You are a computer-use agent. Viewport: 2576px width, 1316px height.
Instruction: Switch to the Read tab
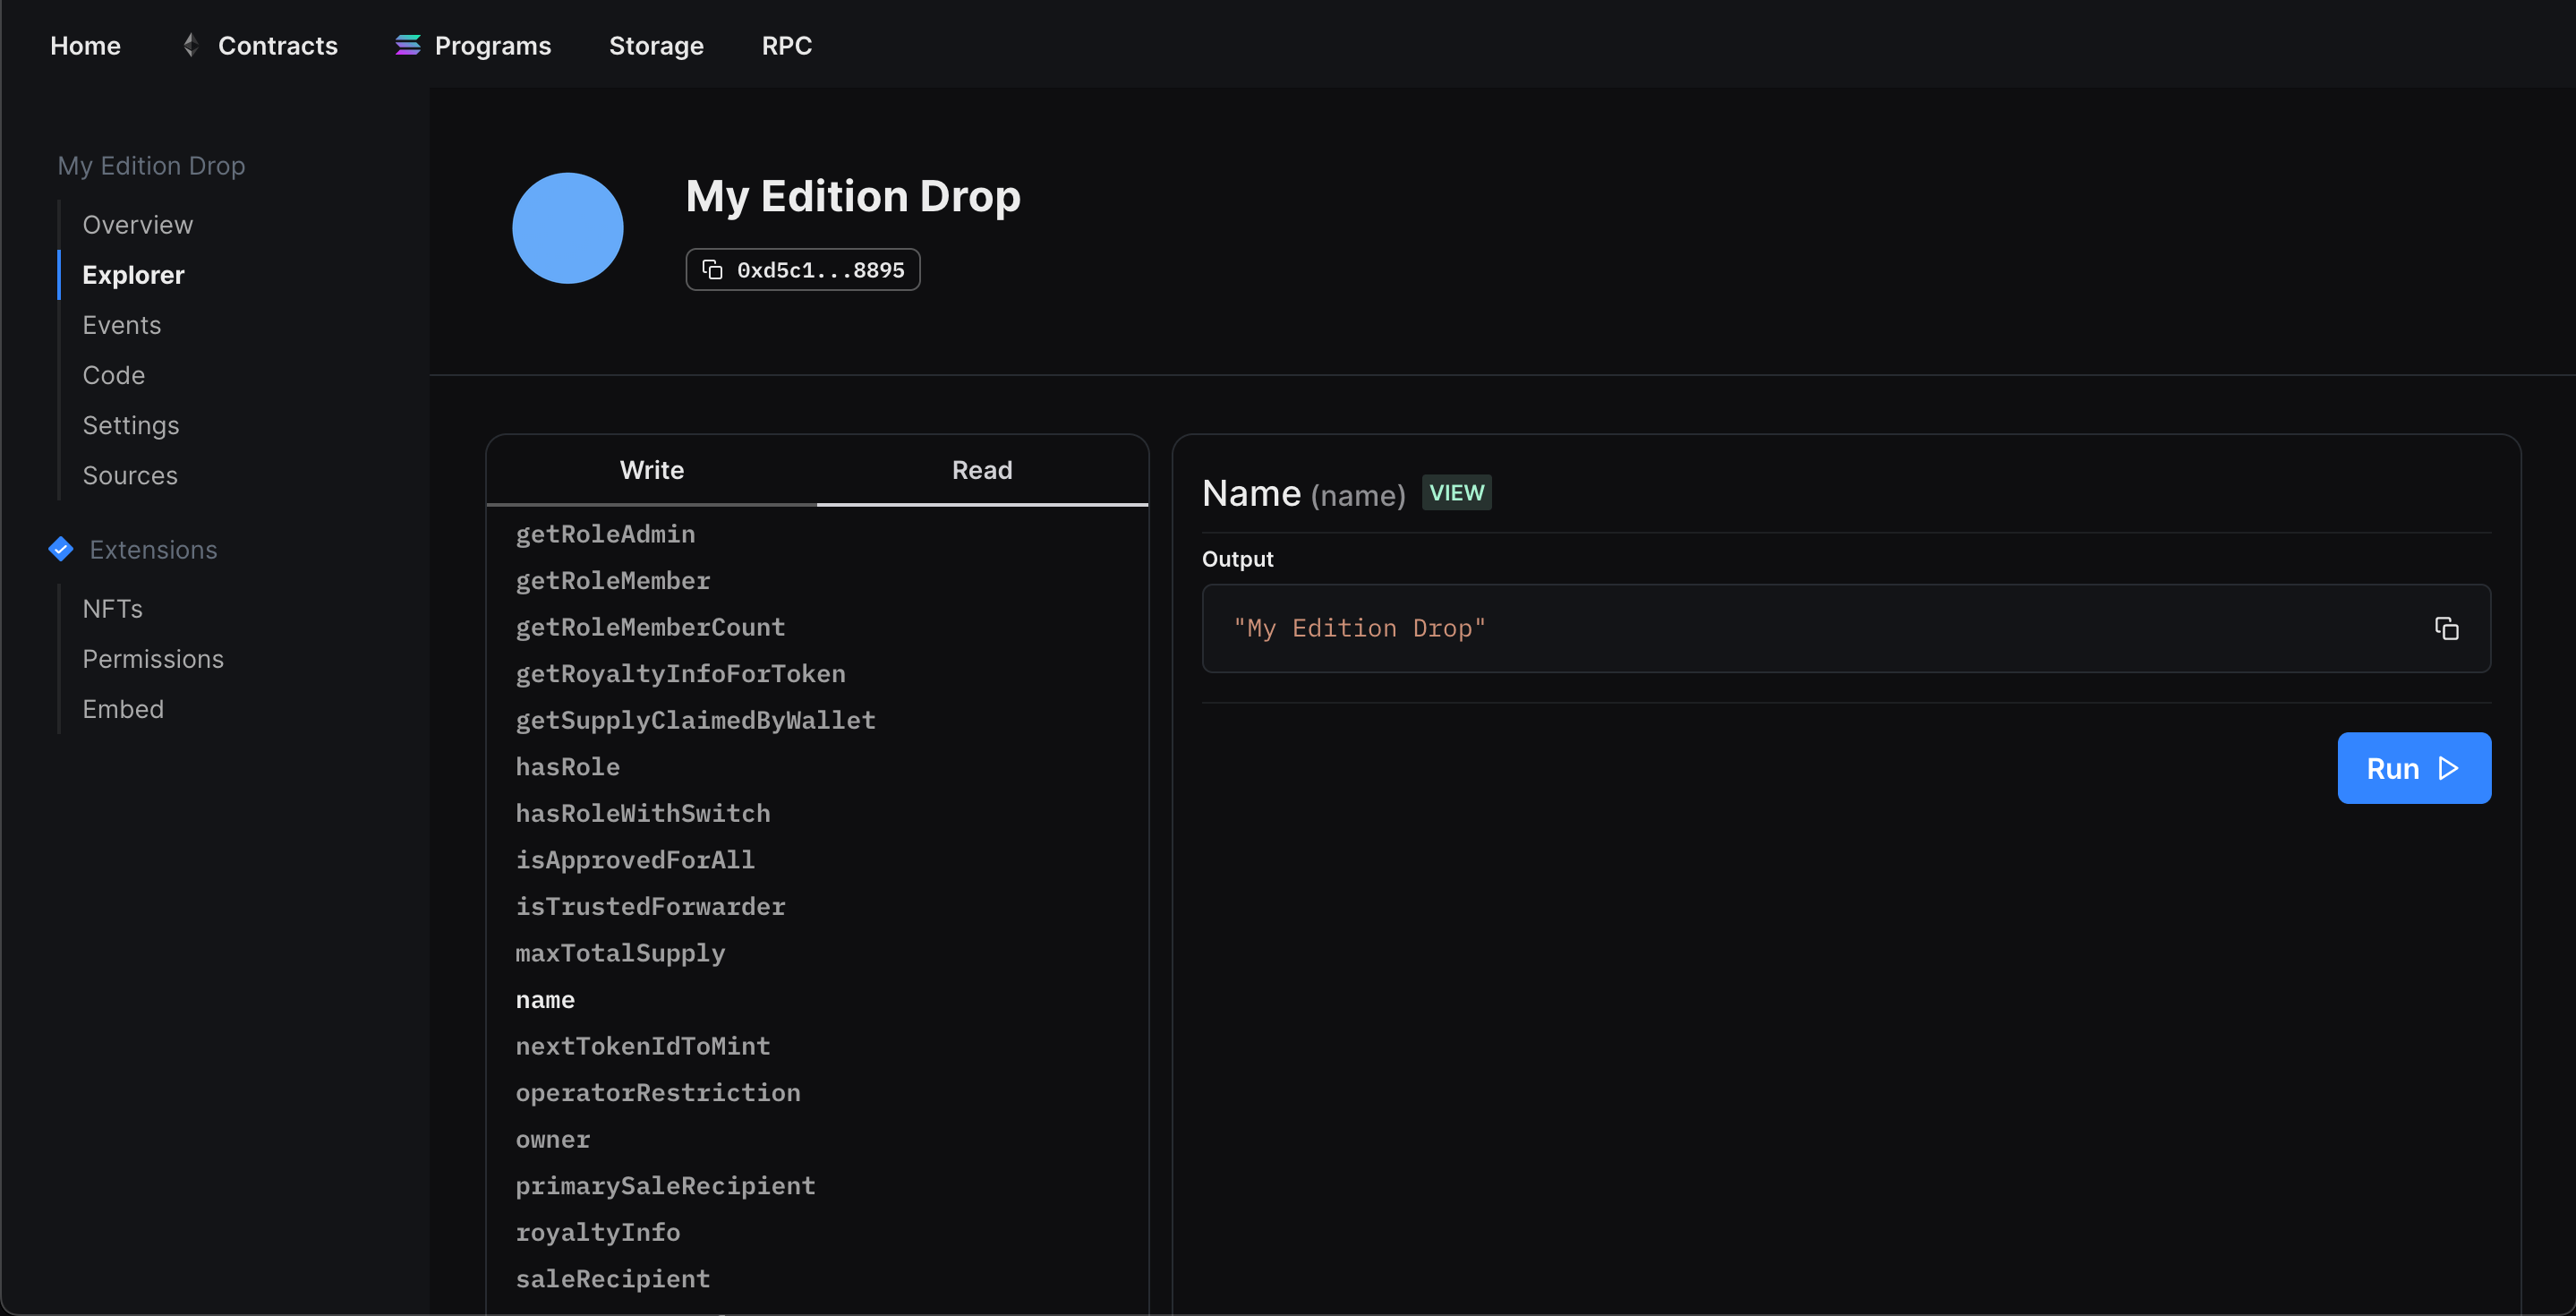[981, 469]
